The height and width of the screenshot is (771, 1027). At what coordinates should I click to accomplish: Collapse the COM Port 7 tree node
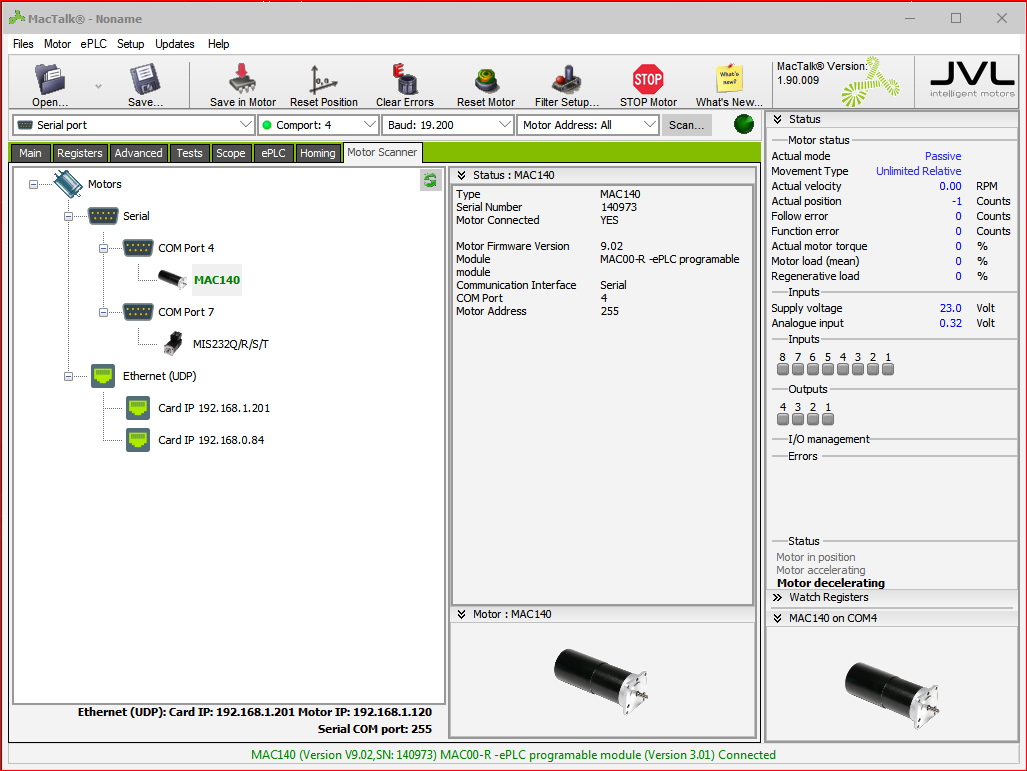(103, 312)
